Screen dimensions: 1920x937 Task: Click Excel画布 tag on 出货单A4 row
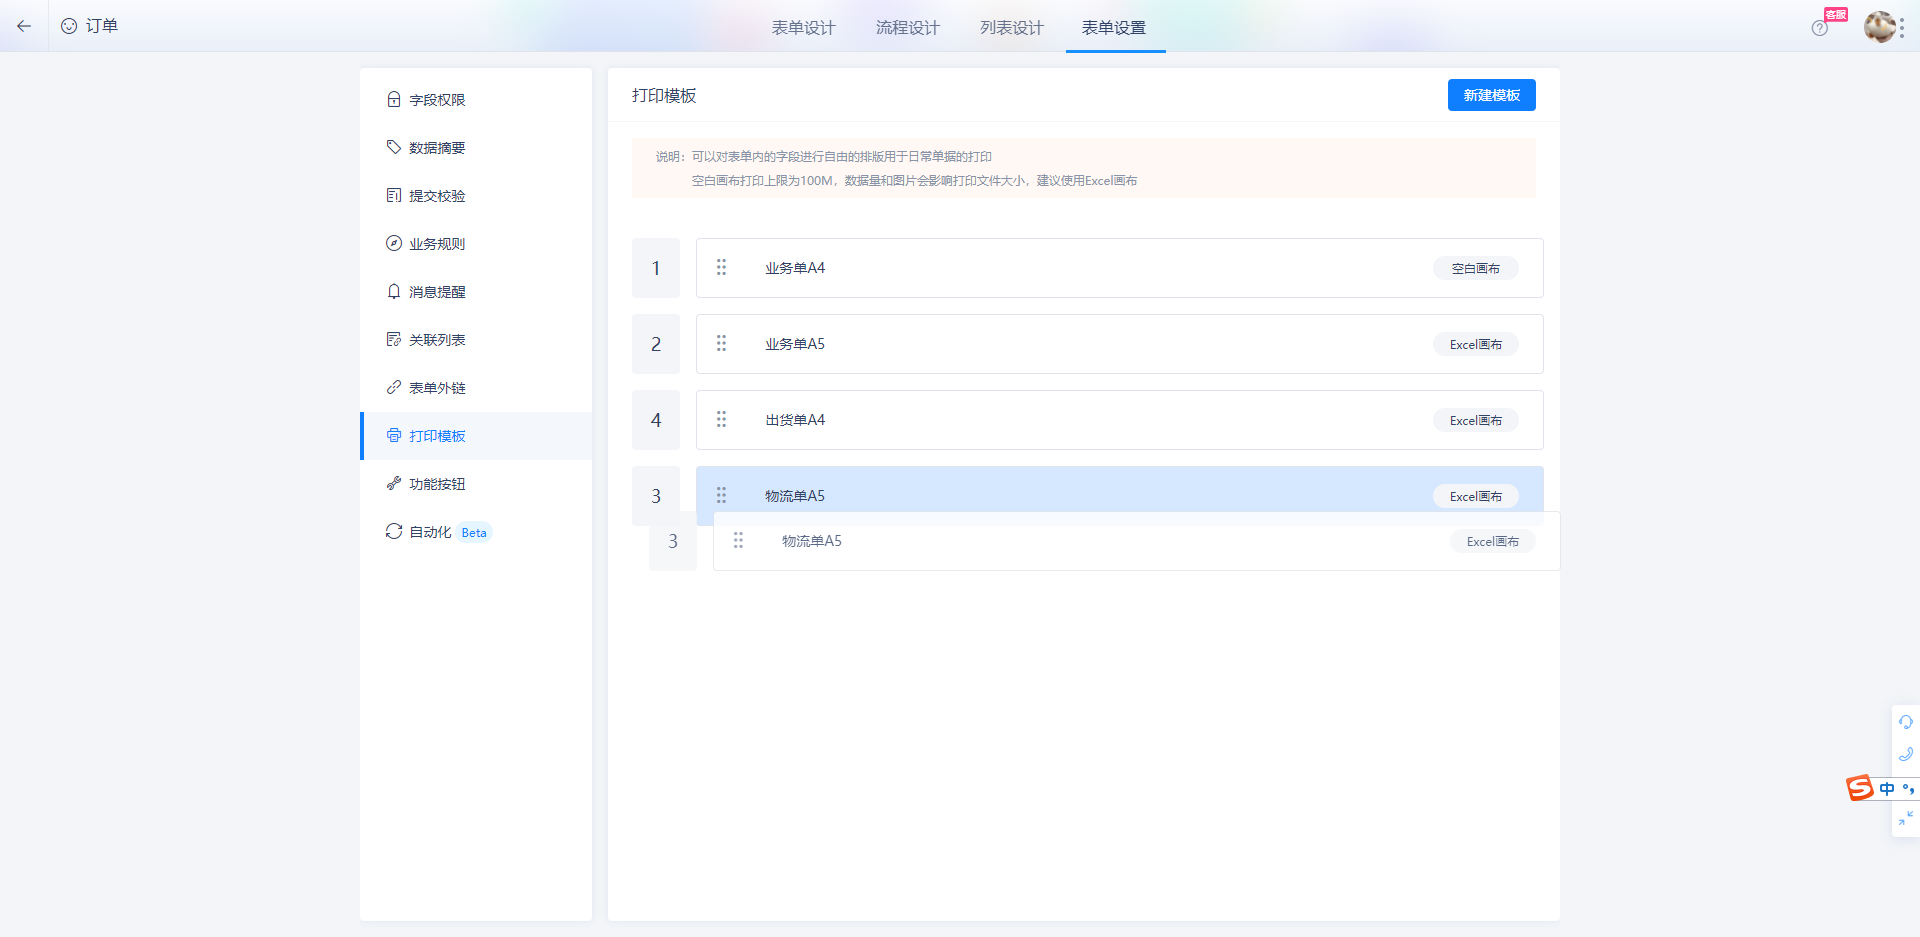pos(1476,420)
